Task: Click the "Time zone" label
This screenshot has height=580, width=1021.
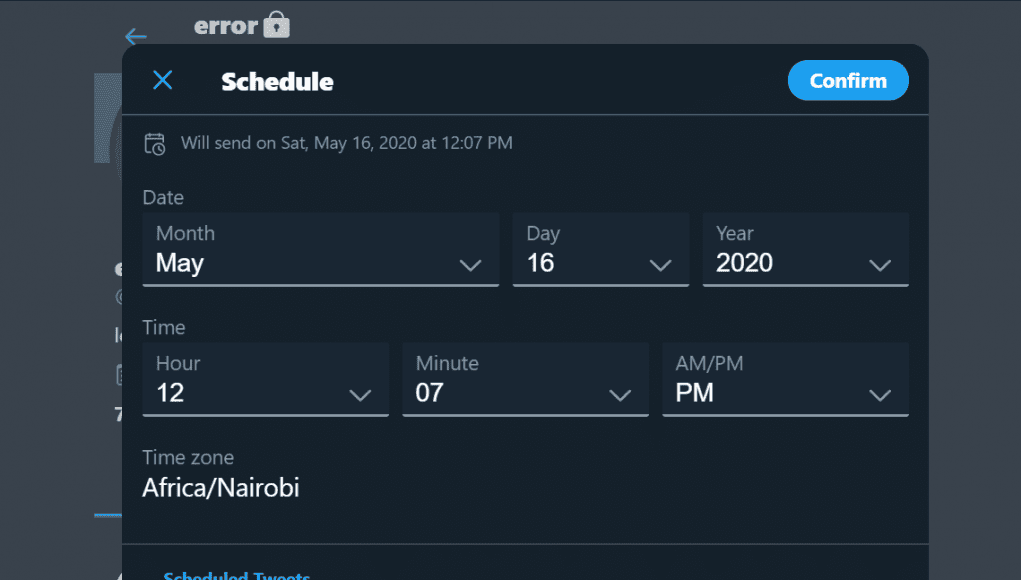Action: (x=188, y=458)
